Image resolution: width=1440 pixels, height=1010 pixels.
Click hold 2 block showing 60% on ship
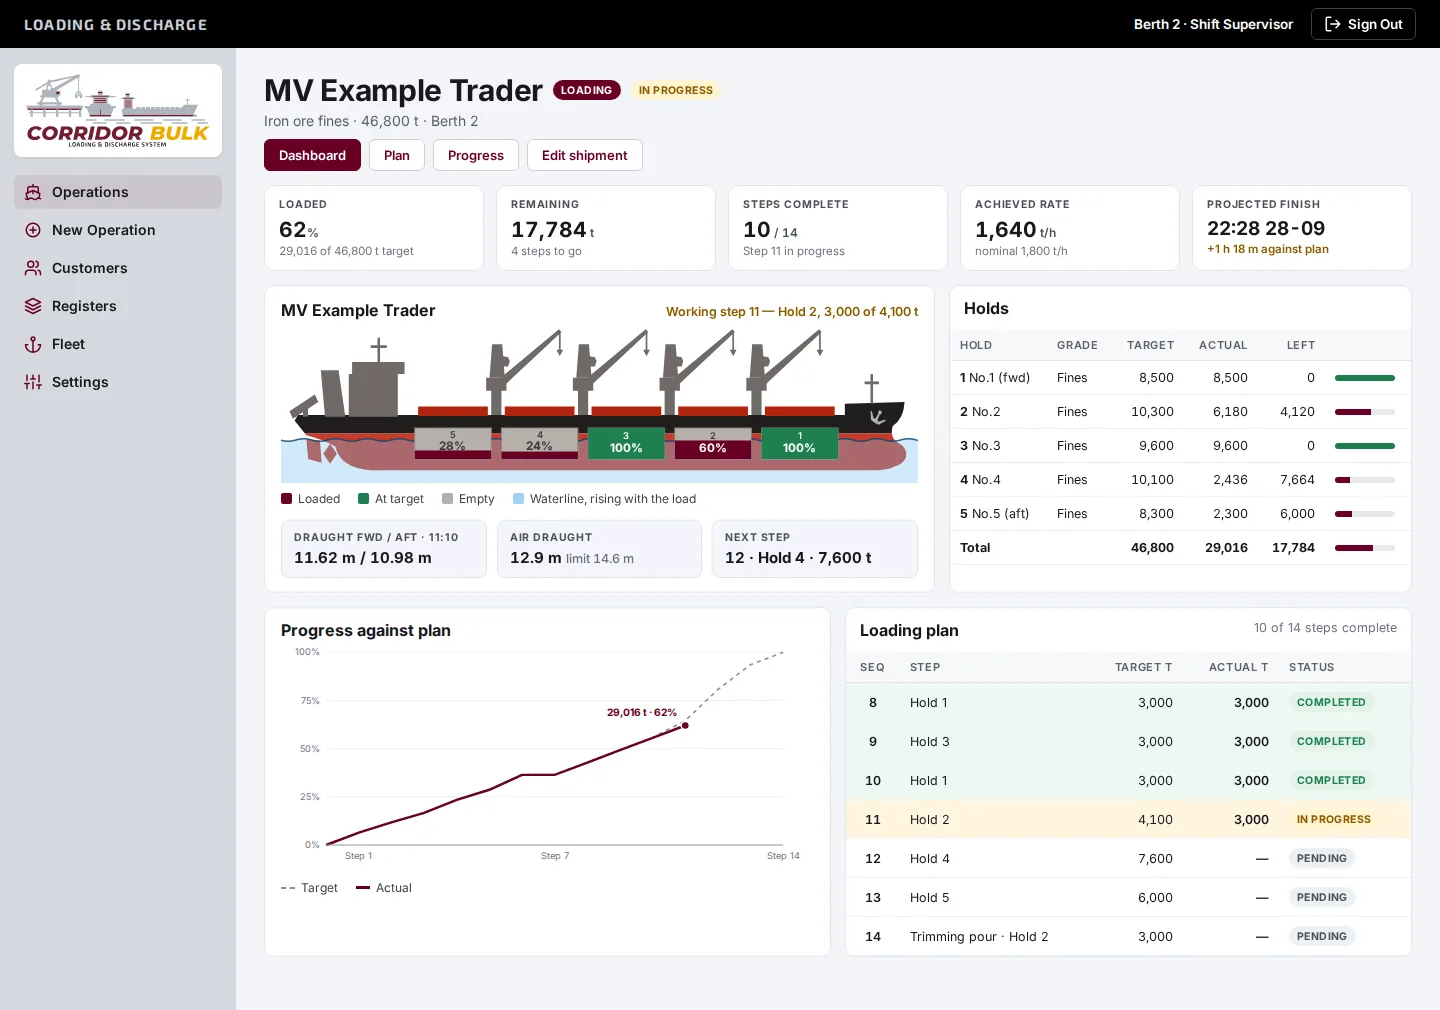pos(713,443)
